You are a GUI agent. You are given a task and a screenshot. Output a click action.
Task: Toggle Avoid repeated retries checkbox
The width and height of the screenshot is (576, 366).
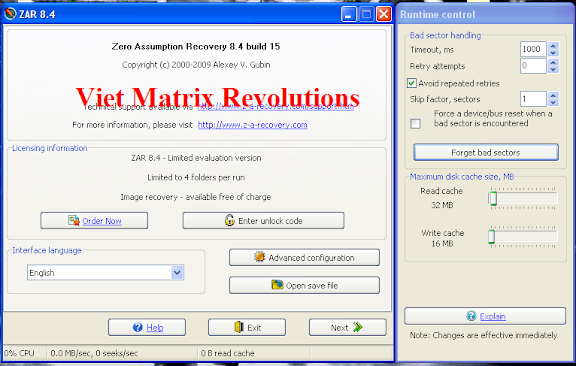[412, 83]
